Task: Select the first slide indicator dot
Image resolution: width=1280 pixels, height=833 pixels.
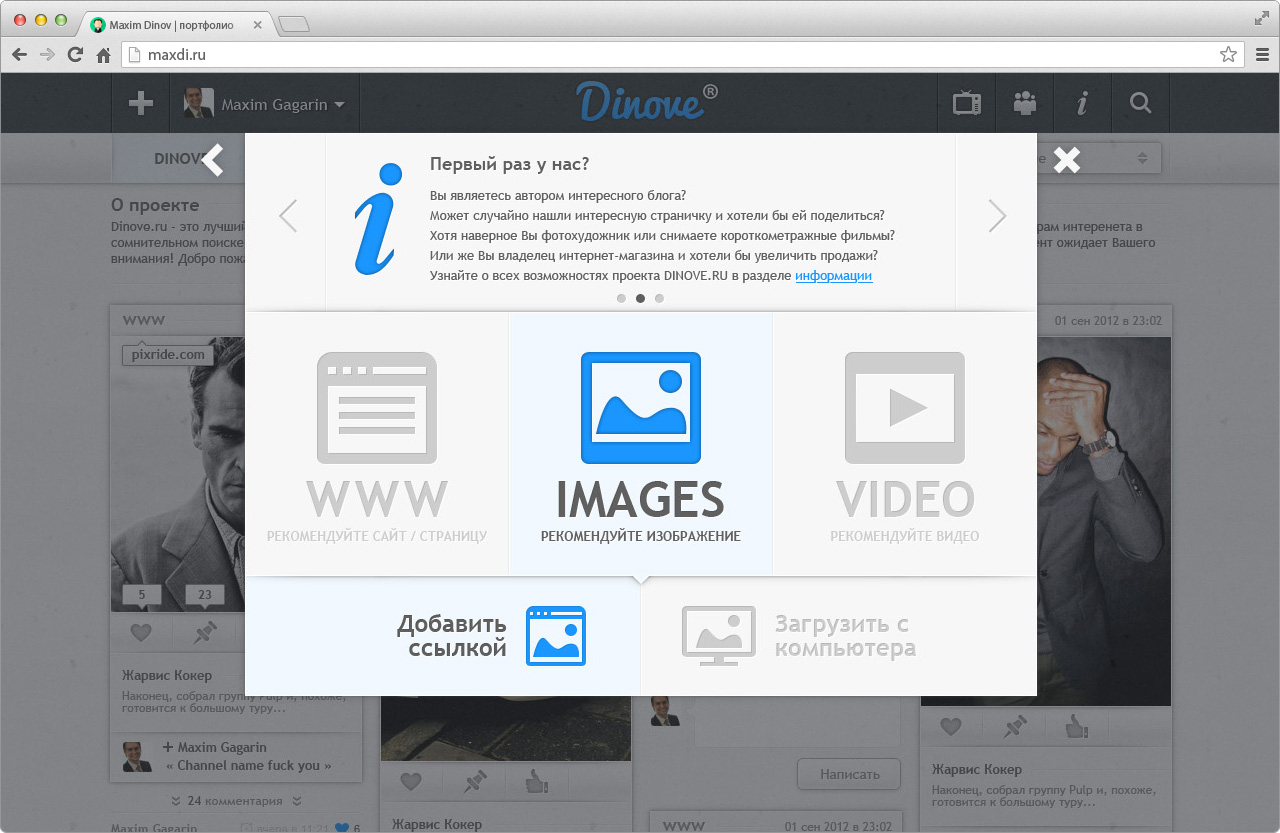Action: (621, 298)
